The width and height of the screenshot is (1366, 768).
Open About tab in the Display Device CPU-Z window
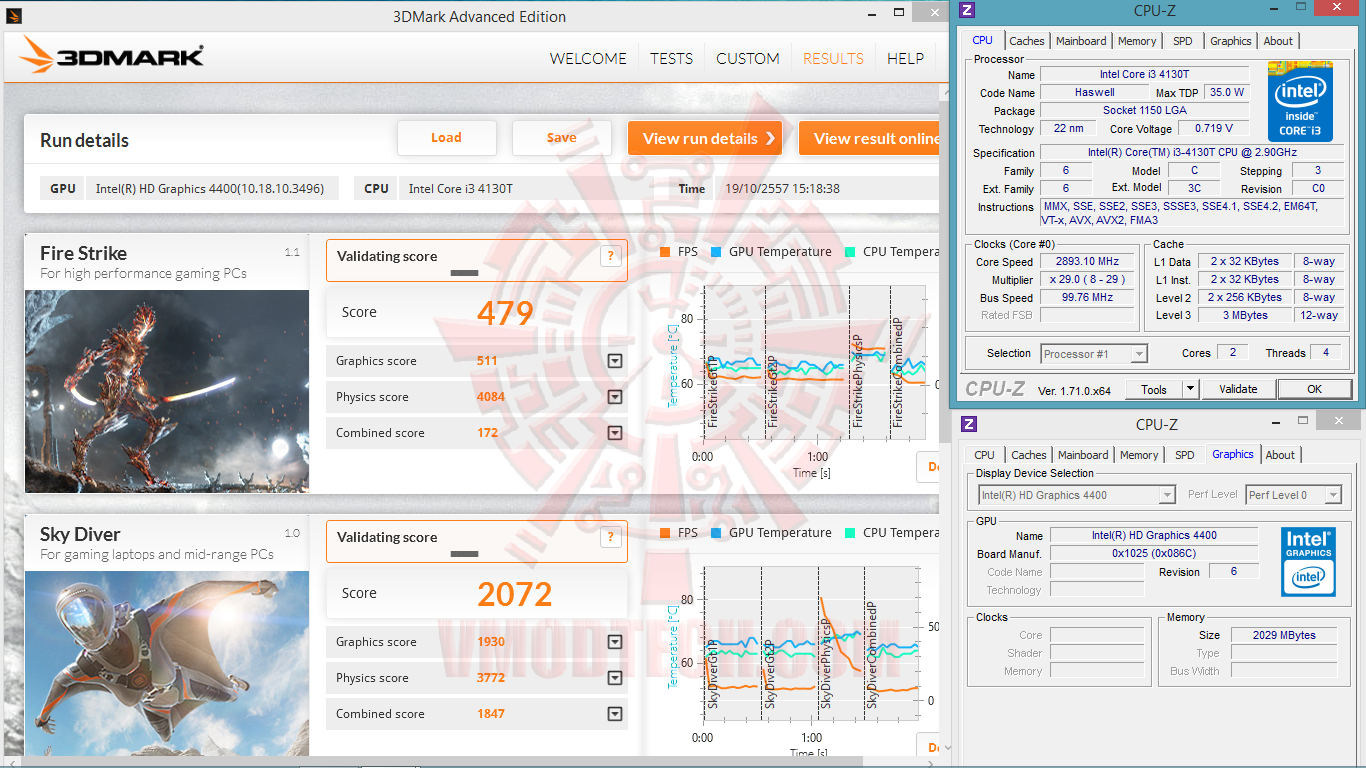tap(1280, 455)
